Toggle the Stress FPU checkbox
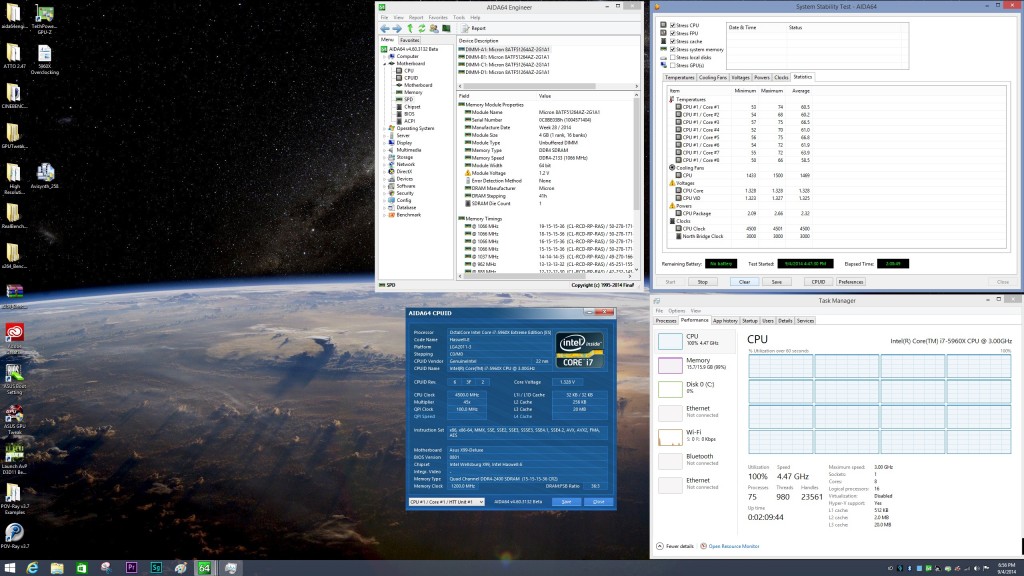This screenshot has height=576, width=1024. pos(673,33)
